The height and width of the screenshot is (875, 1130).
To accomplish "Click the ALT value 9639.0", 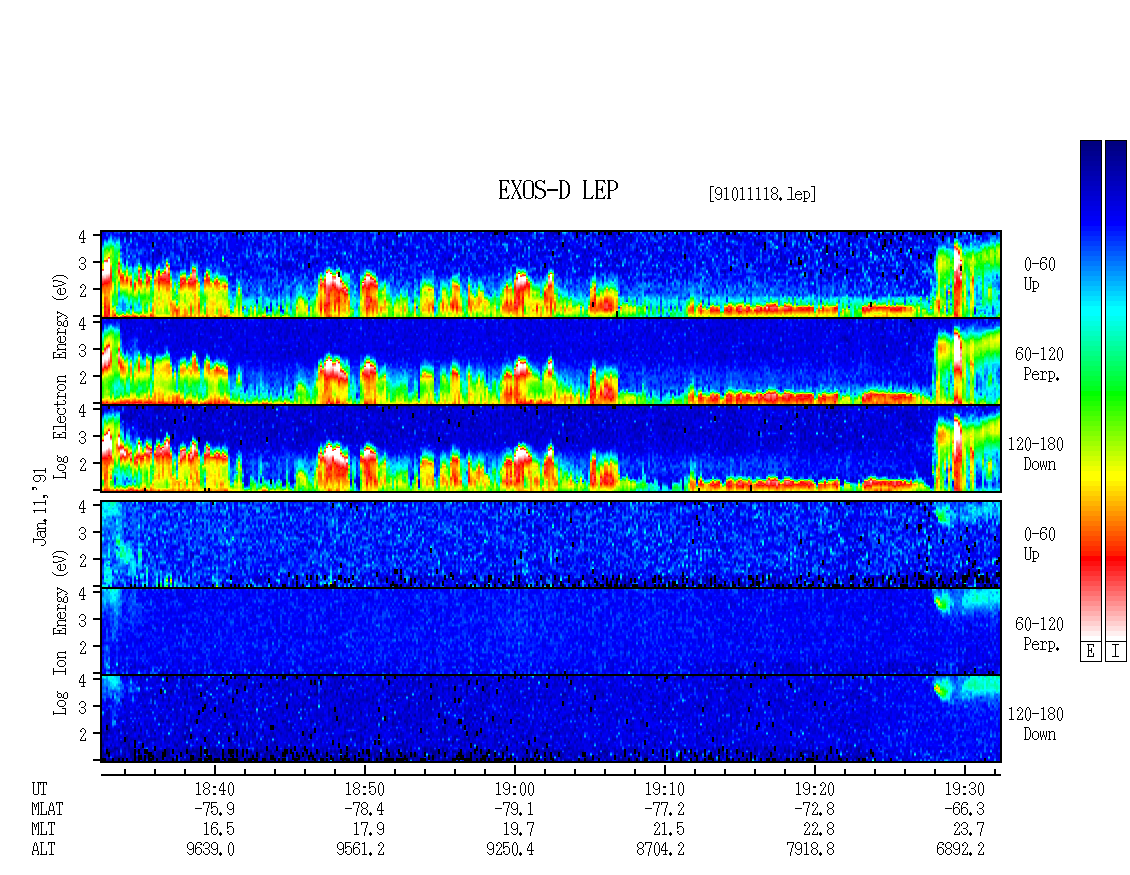I will pos(210,850).
